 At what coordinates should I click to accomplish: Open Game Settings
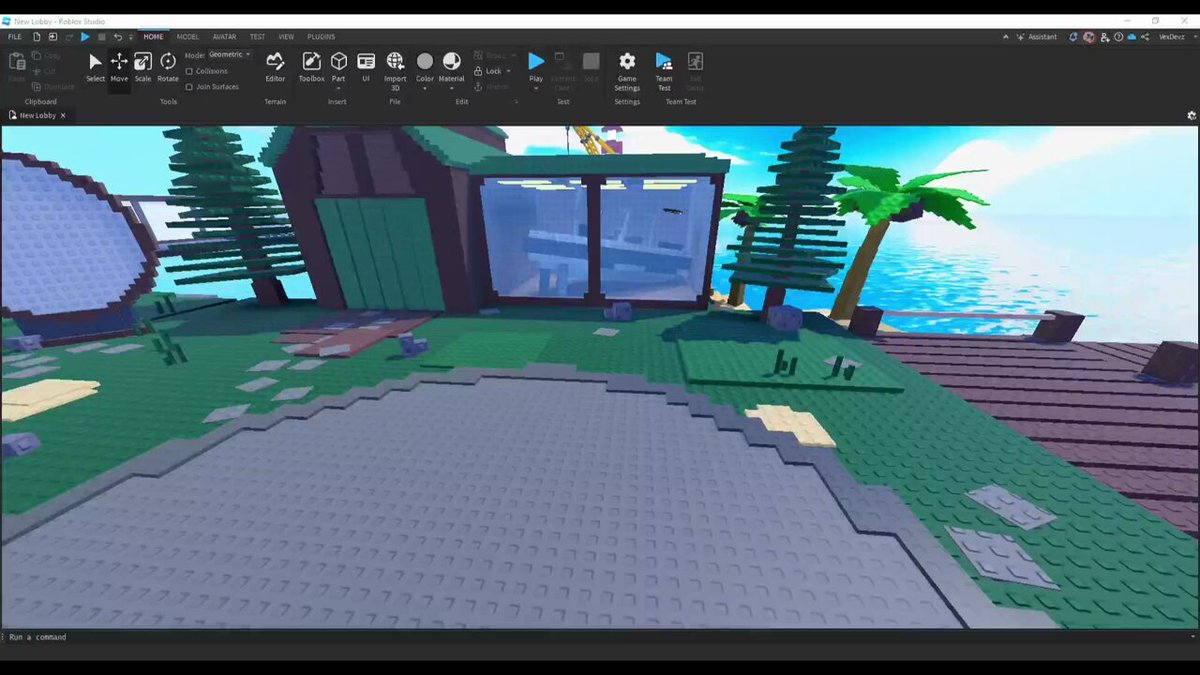pos(627,71)
